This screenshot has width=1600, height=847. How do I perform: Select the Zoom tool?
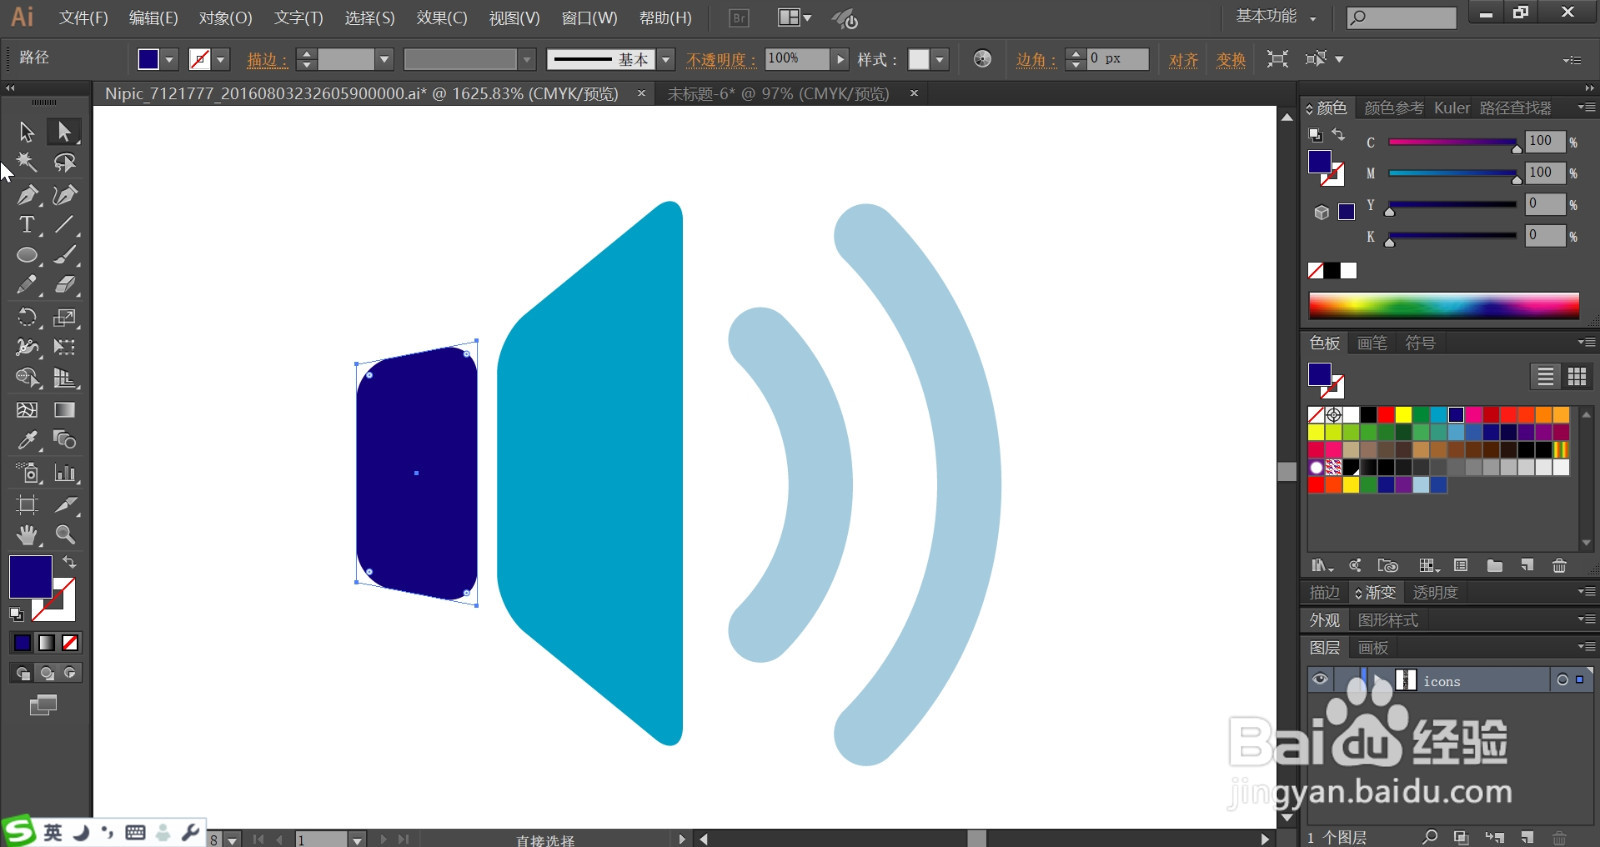pos(64,534)
